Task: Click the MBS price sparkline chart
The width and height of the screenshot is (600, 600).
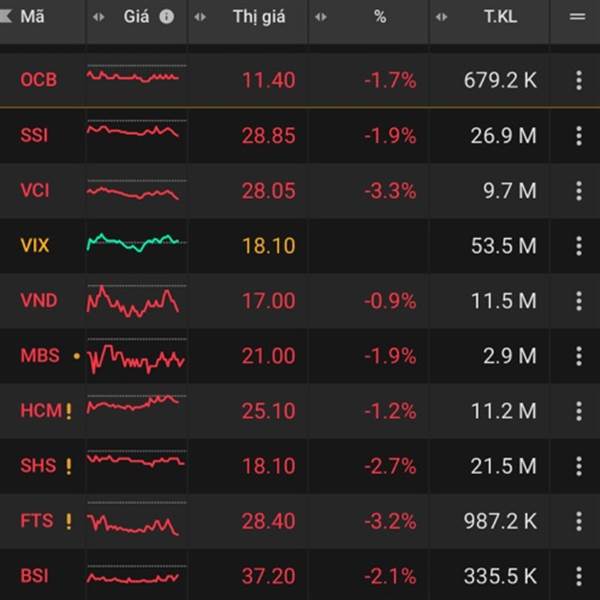Action: 136,357
